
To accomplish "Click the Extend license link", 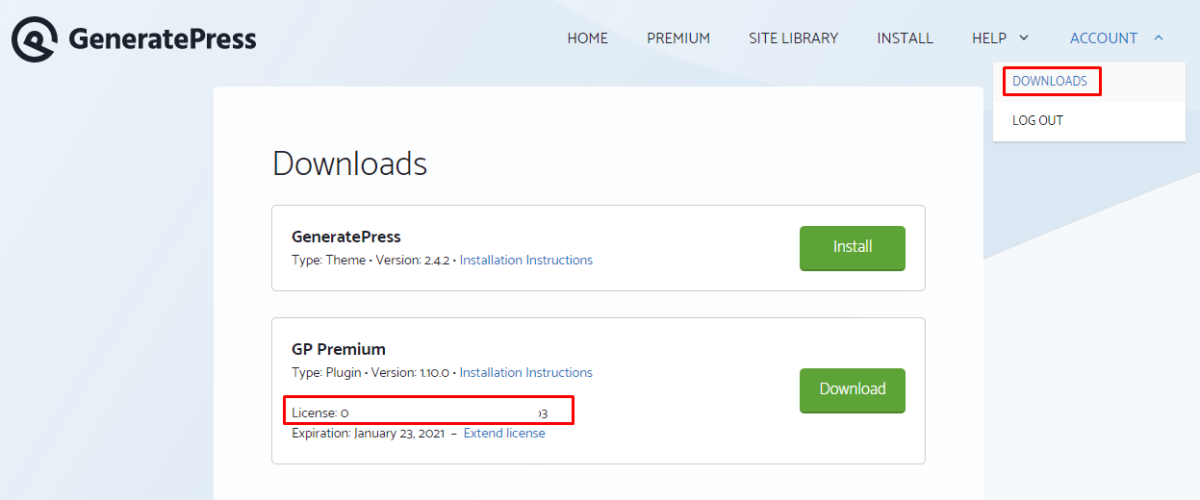I will (x=504, y=433).
